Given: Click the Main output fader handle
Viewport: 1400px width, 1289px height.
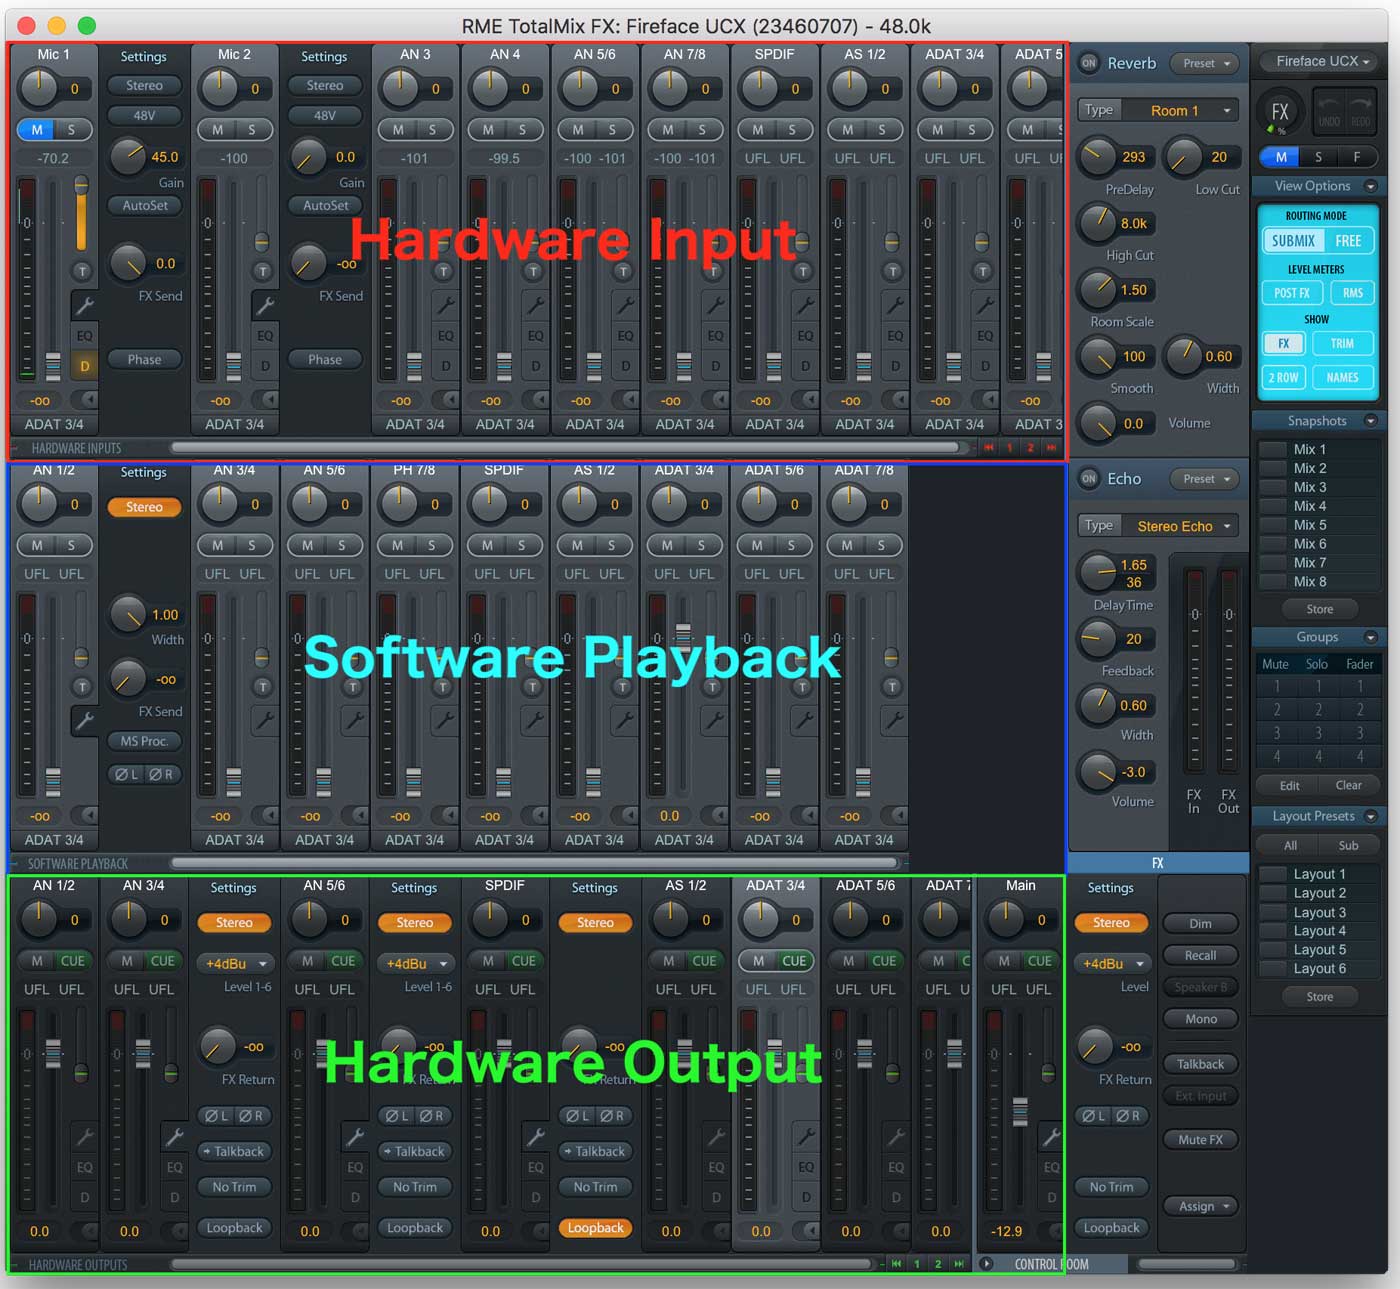Looking at the screenshot, I should click(x=1020, y=1111).
